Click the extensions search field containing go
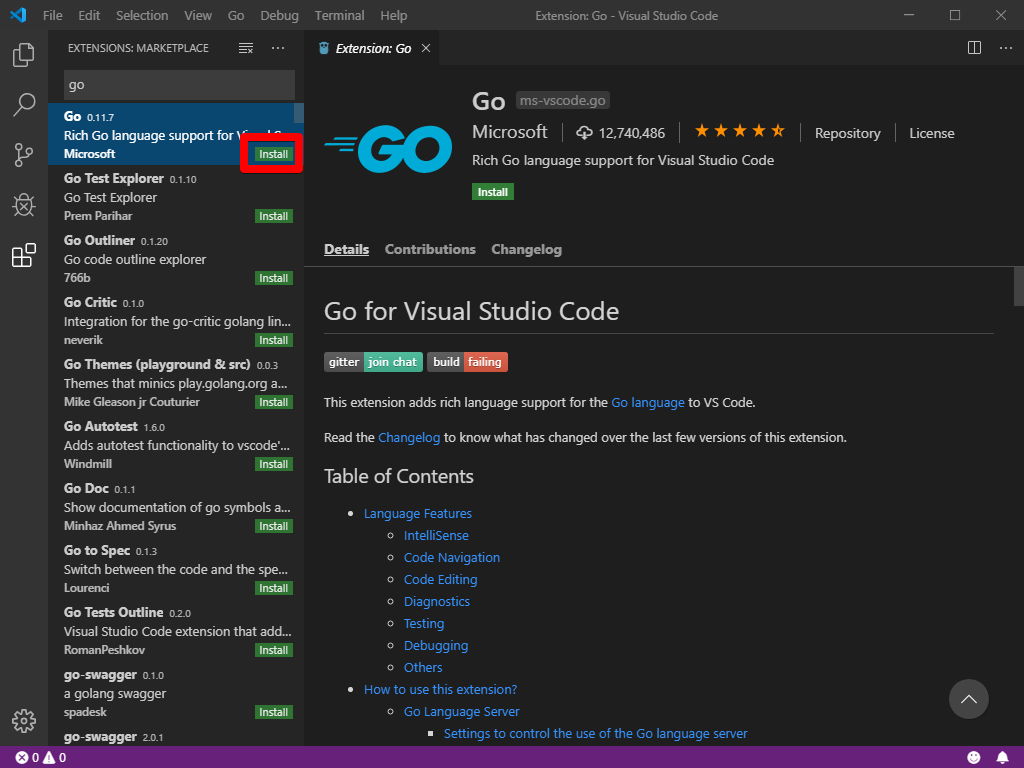The height and width of the screenshot is (768, 1024). (179, 85)
